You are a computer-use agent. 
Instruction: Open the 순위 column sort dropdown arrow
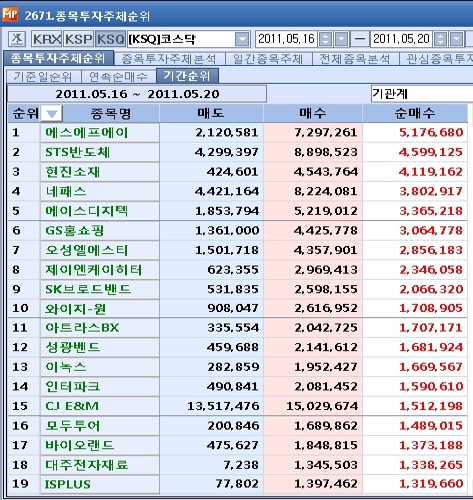(52, 114)
